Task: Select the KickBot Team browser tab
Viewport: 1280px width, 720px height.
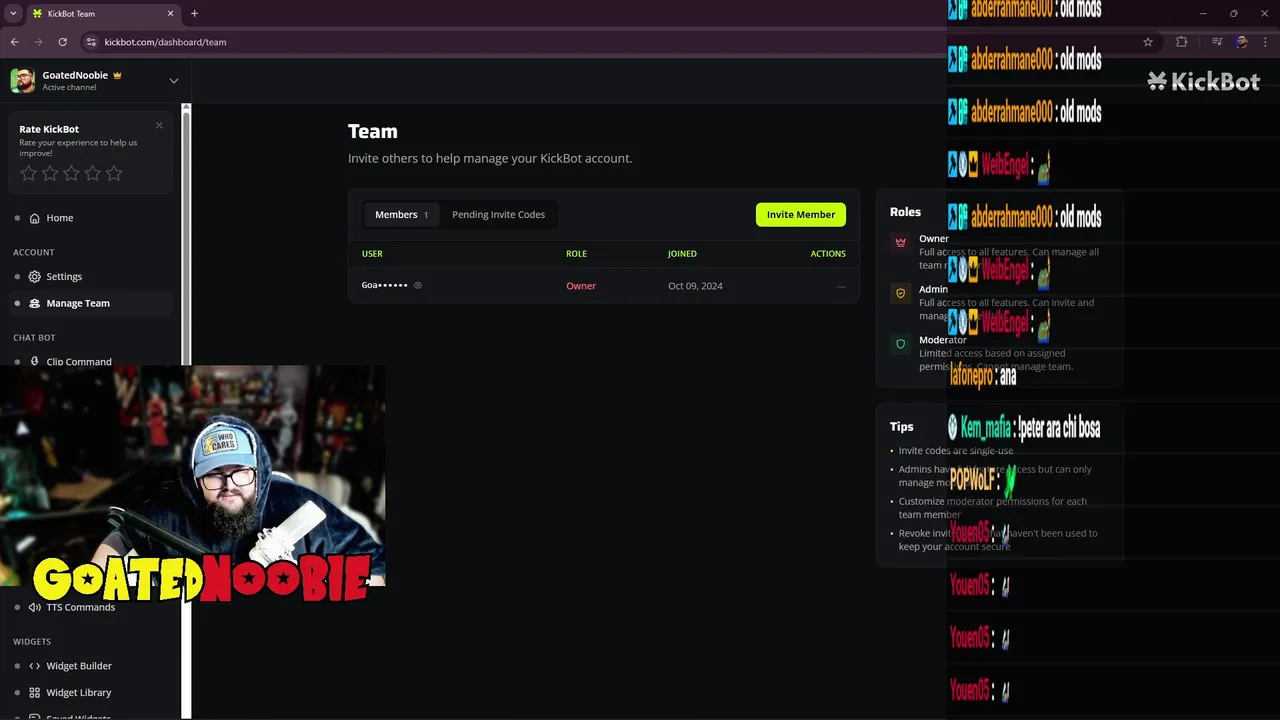Action: pos(103,14)
